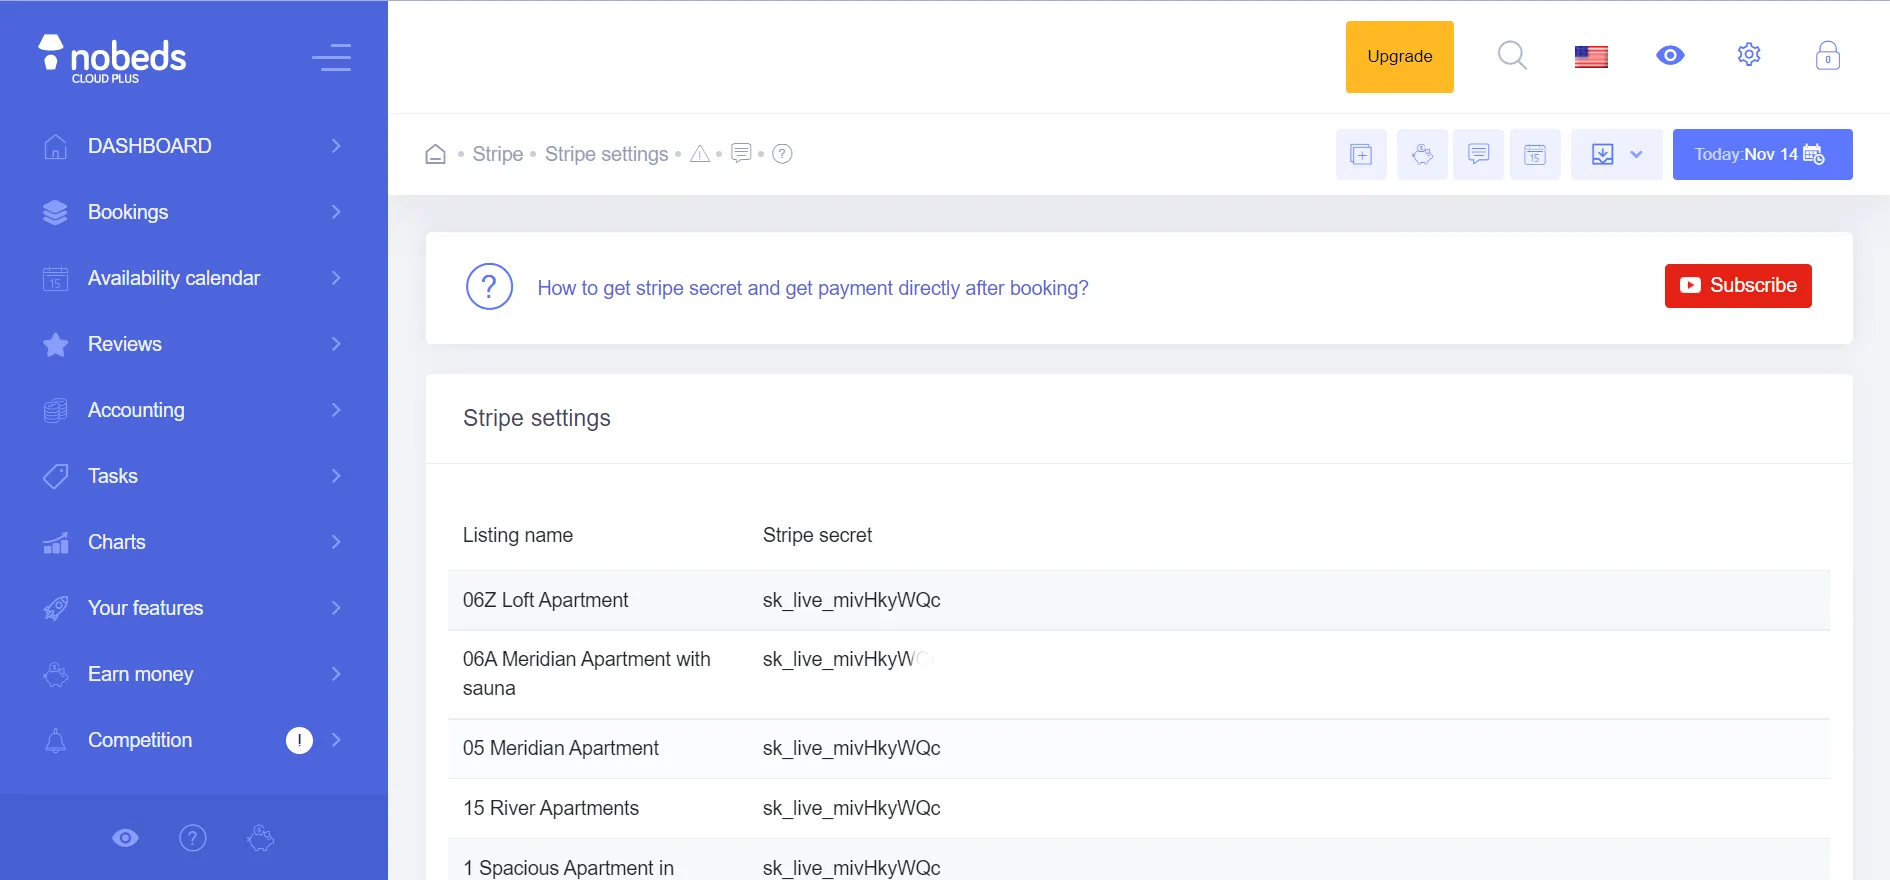1890x880 pixels.
Task: Click the chat message icon in breadcrumb
Action: pos(741,153)
